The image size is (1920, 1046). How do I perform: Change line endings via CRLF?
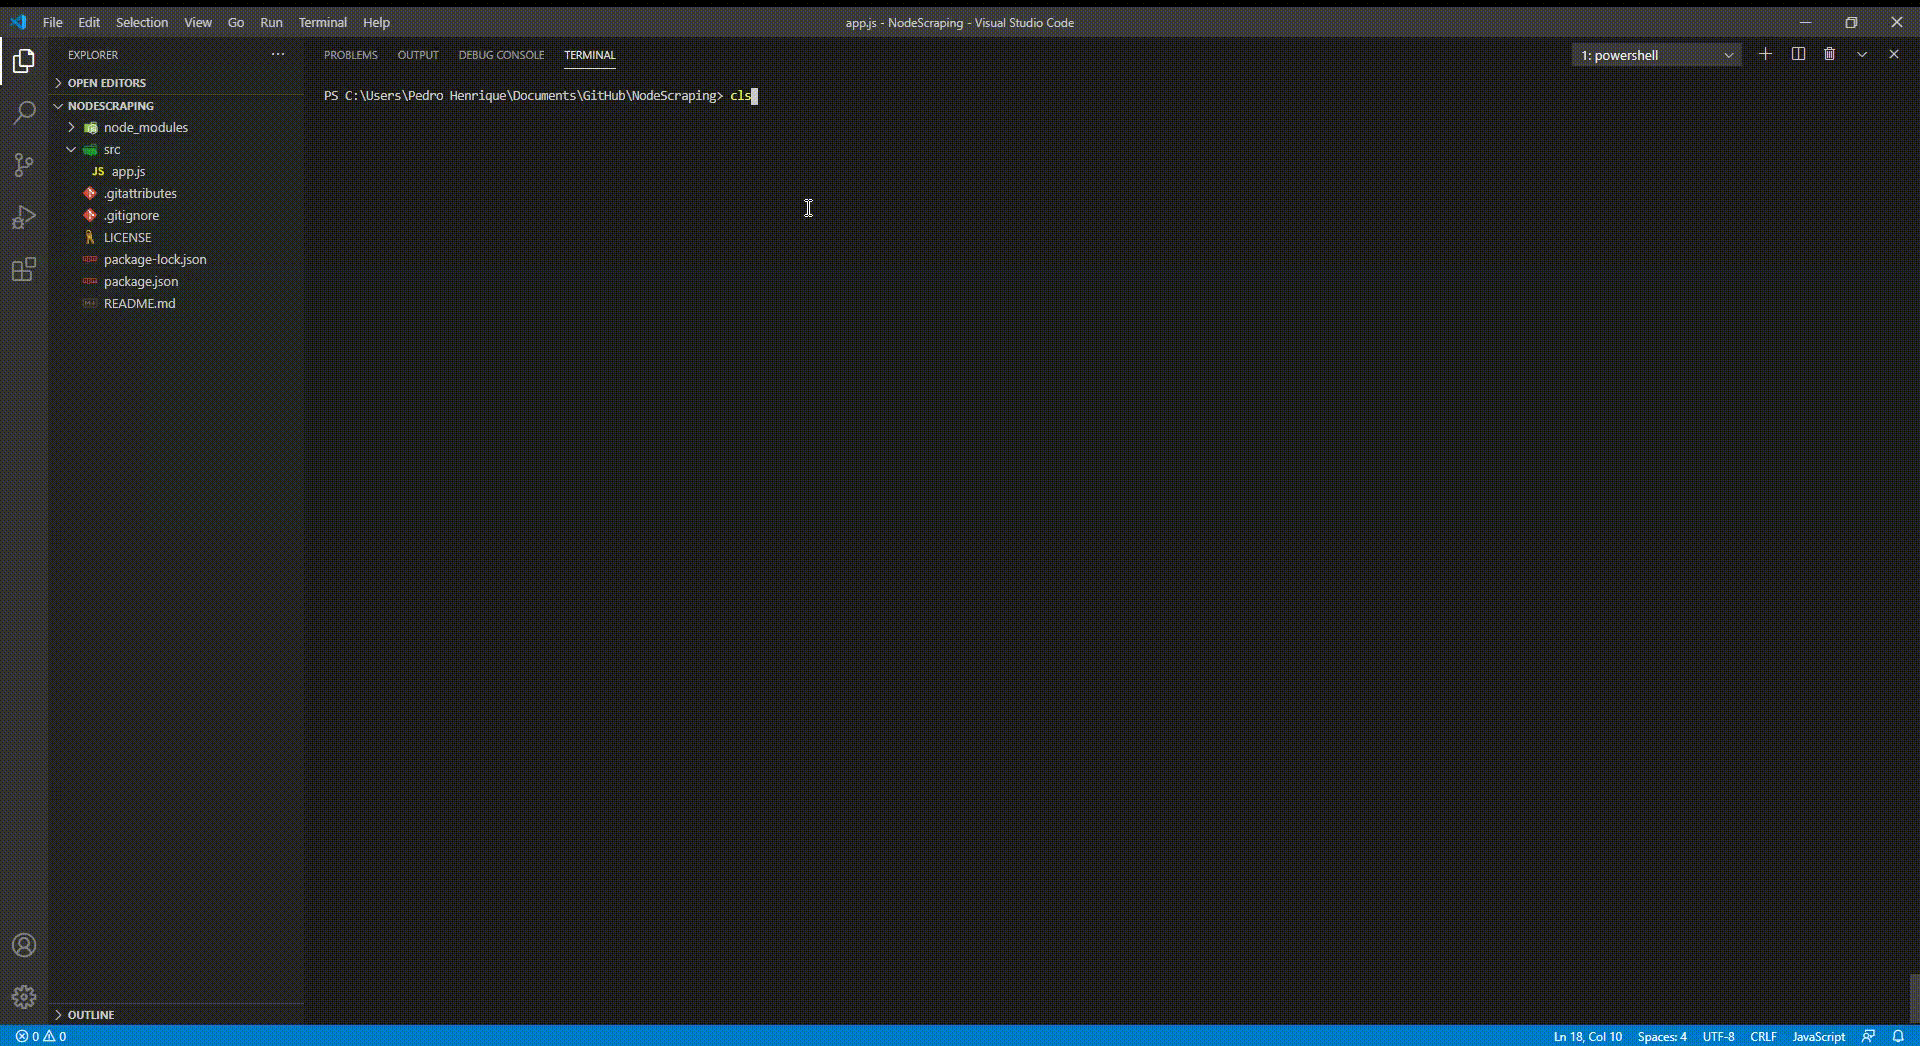pyautogui.click(x=1763, y=1036)
